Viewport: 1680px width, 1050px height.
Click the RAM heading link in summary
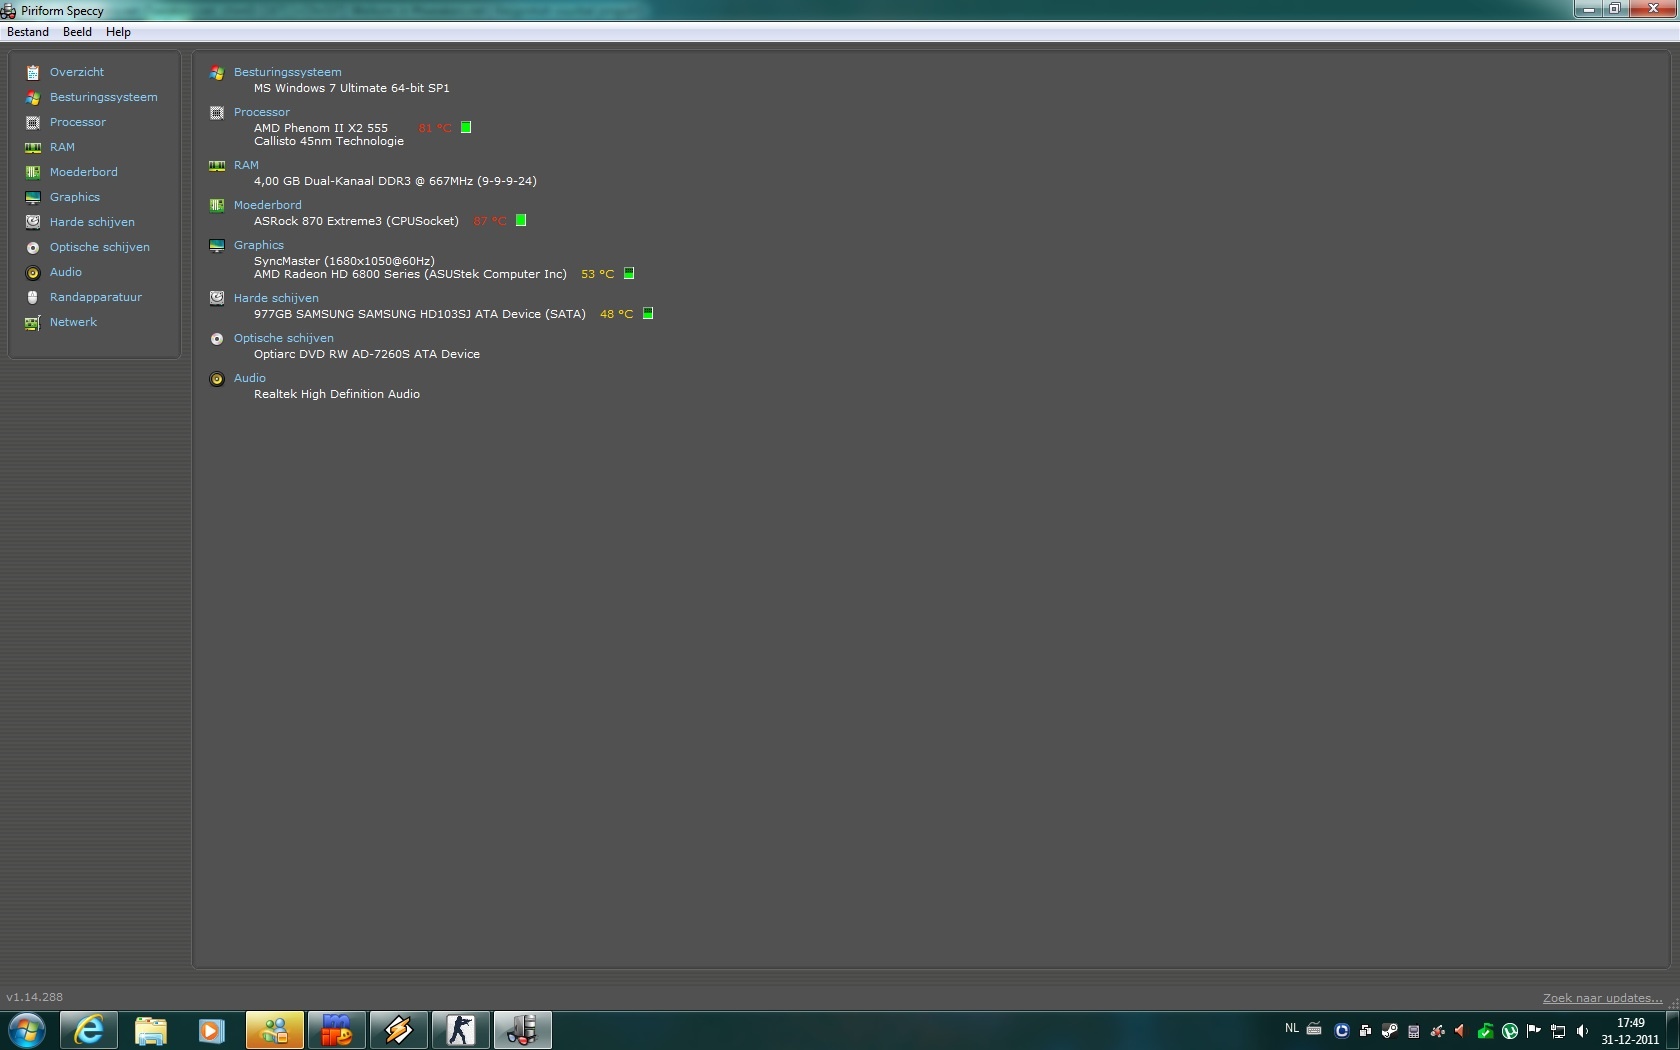point(246,165)
